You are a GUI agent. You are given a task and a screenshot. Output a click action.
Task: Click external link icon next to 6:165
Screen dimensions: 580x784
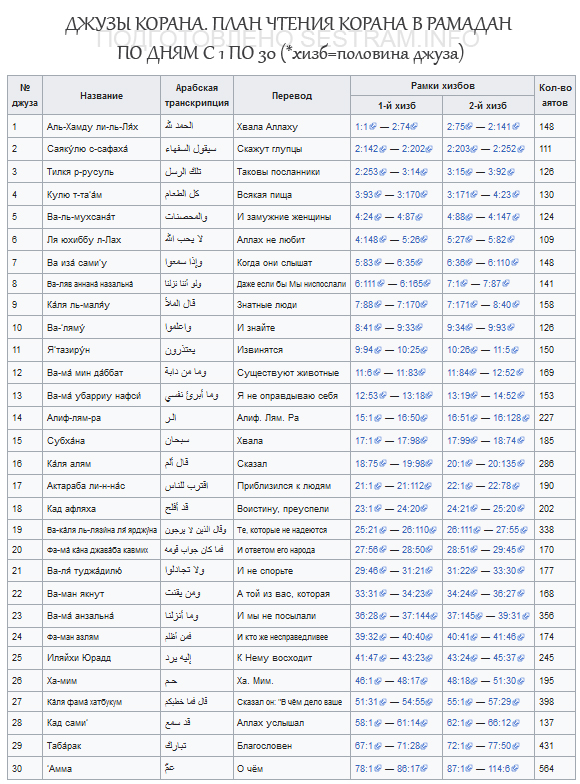tap(426, 284)
